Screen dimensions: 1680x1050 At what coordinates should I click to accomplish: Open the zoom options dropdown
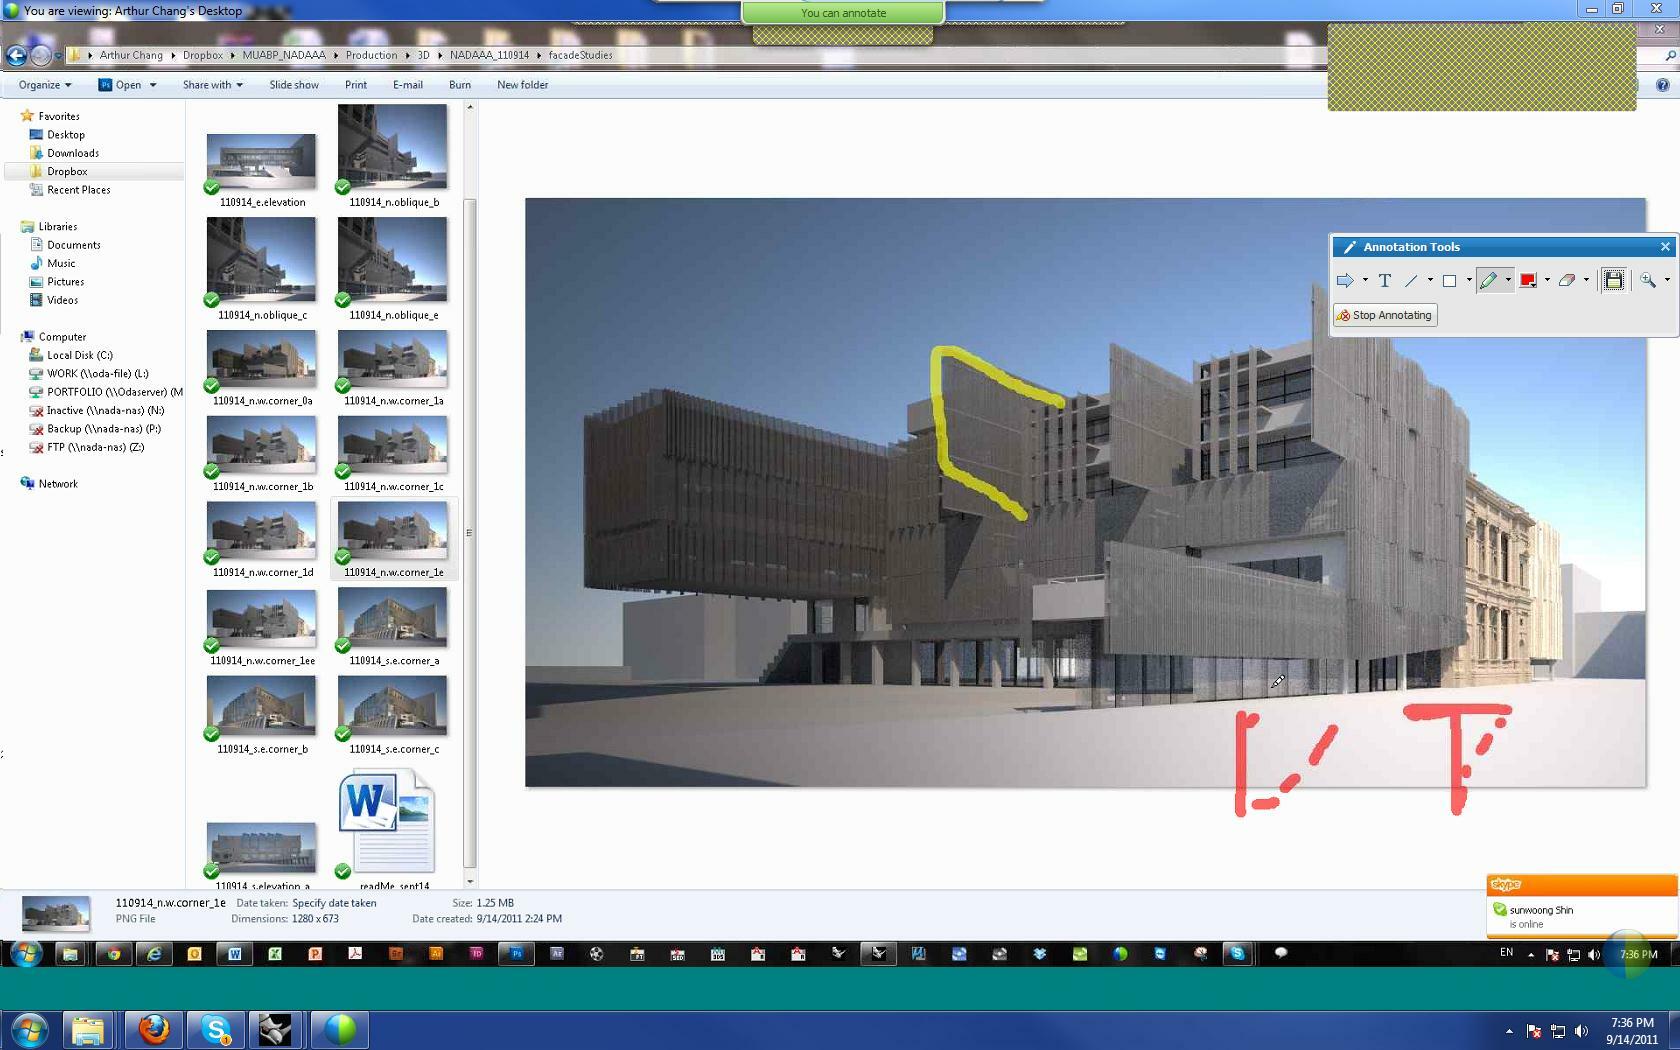(1667, 281)
